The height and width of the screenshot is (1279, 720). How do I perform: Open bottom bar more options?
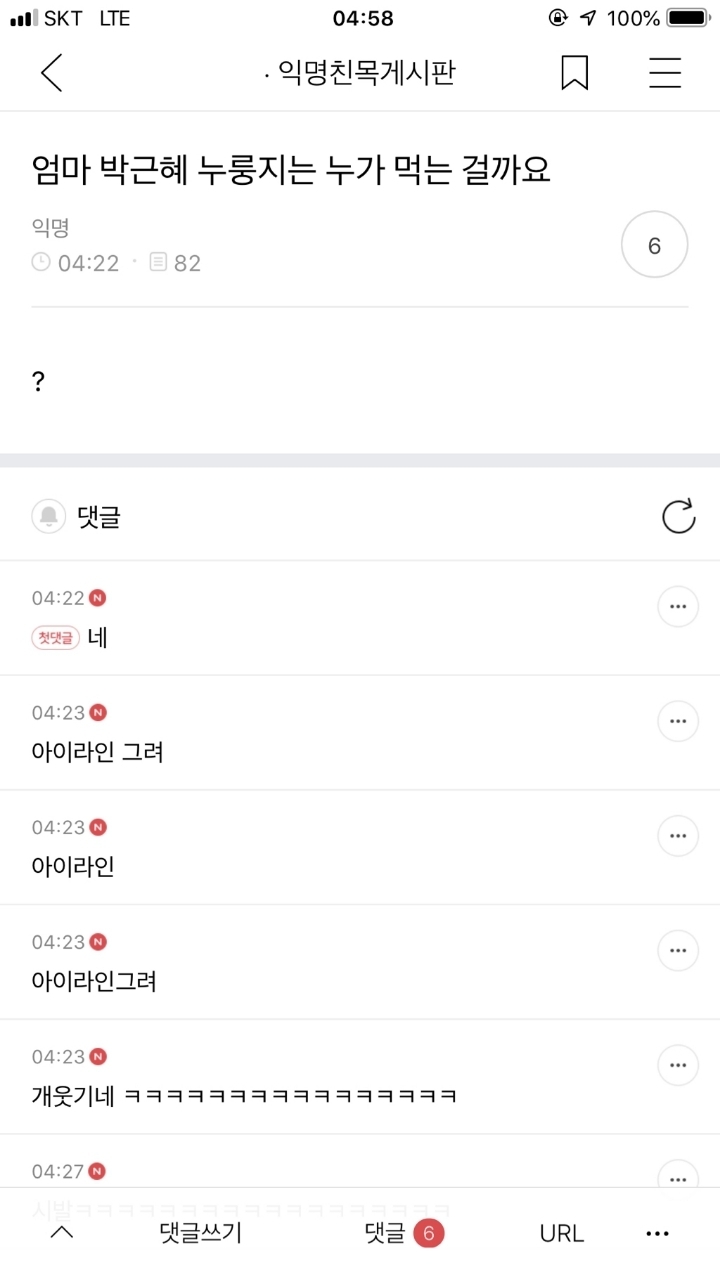657,1233
